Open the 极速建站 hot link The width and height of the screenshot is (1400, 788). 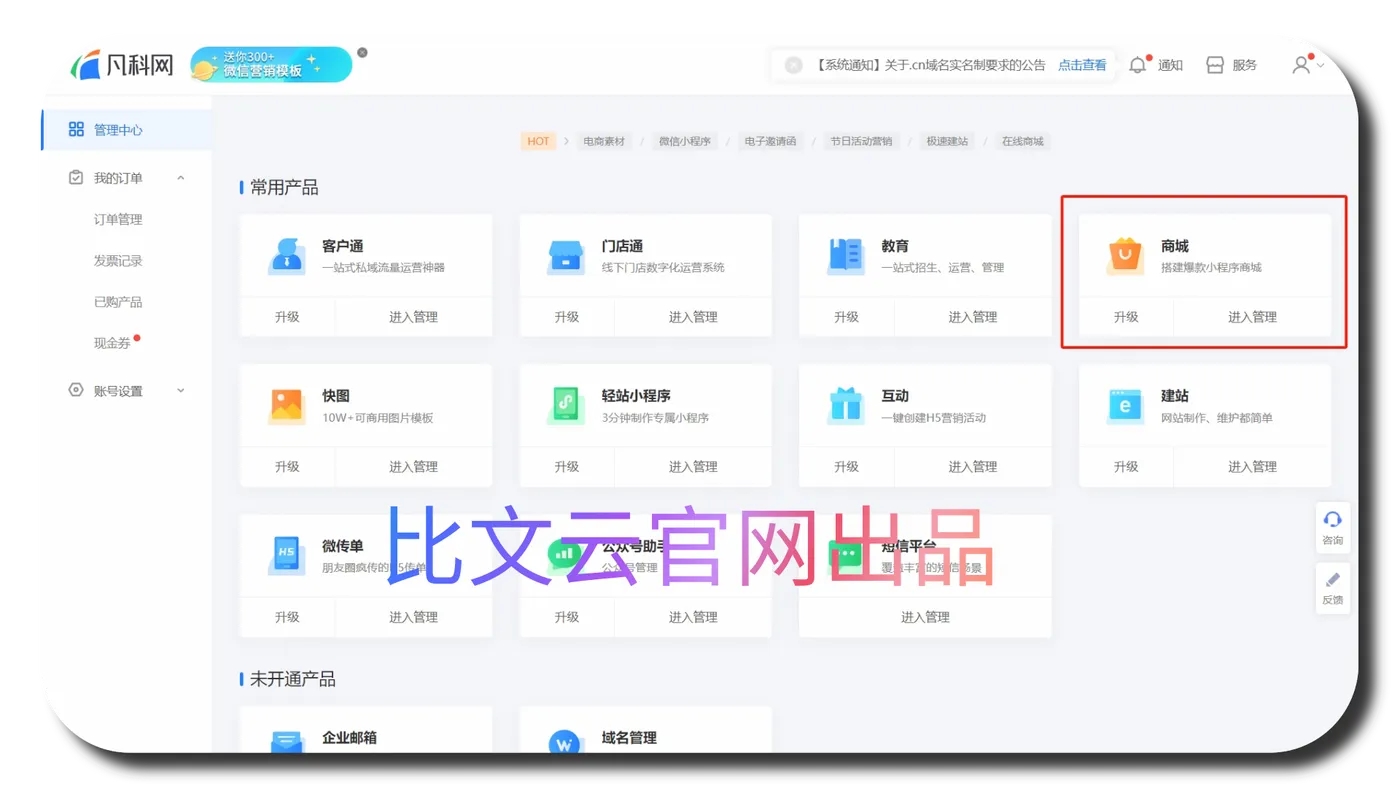[x=947, y=141]
